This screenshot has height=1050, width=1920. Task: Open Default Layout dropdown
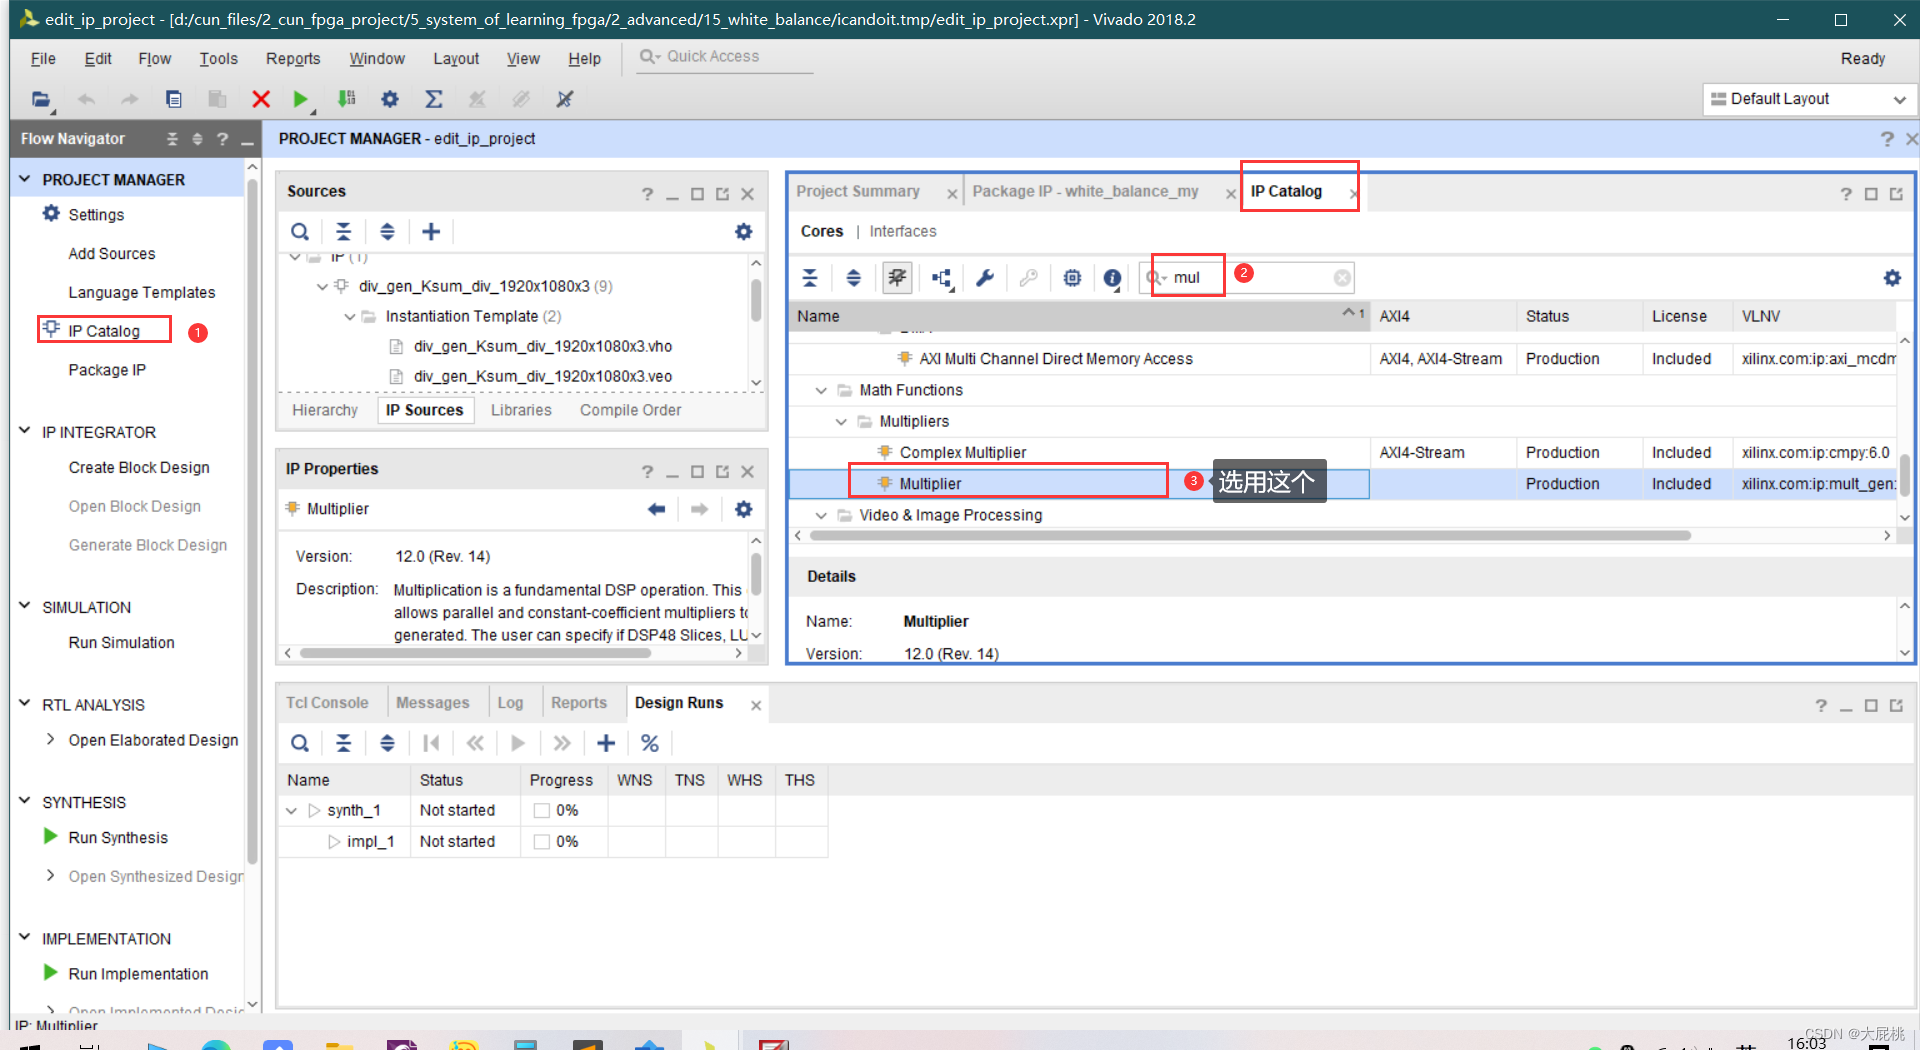click(x=1809, y=99)
